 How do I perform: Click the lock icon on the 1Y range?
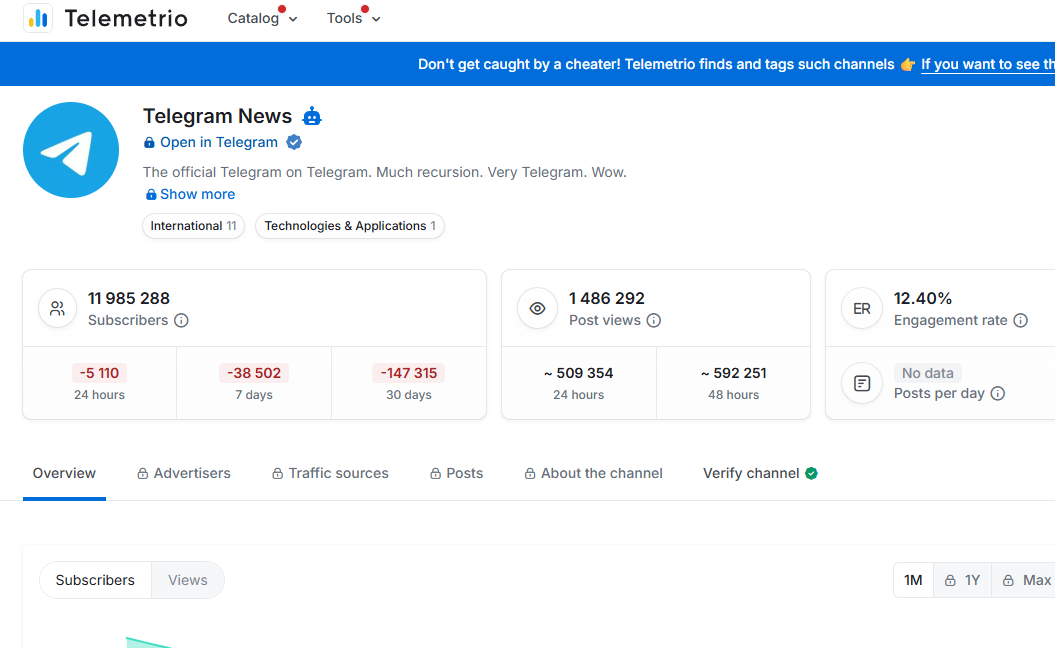[950, 580]
